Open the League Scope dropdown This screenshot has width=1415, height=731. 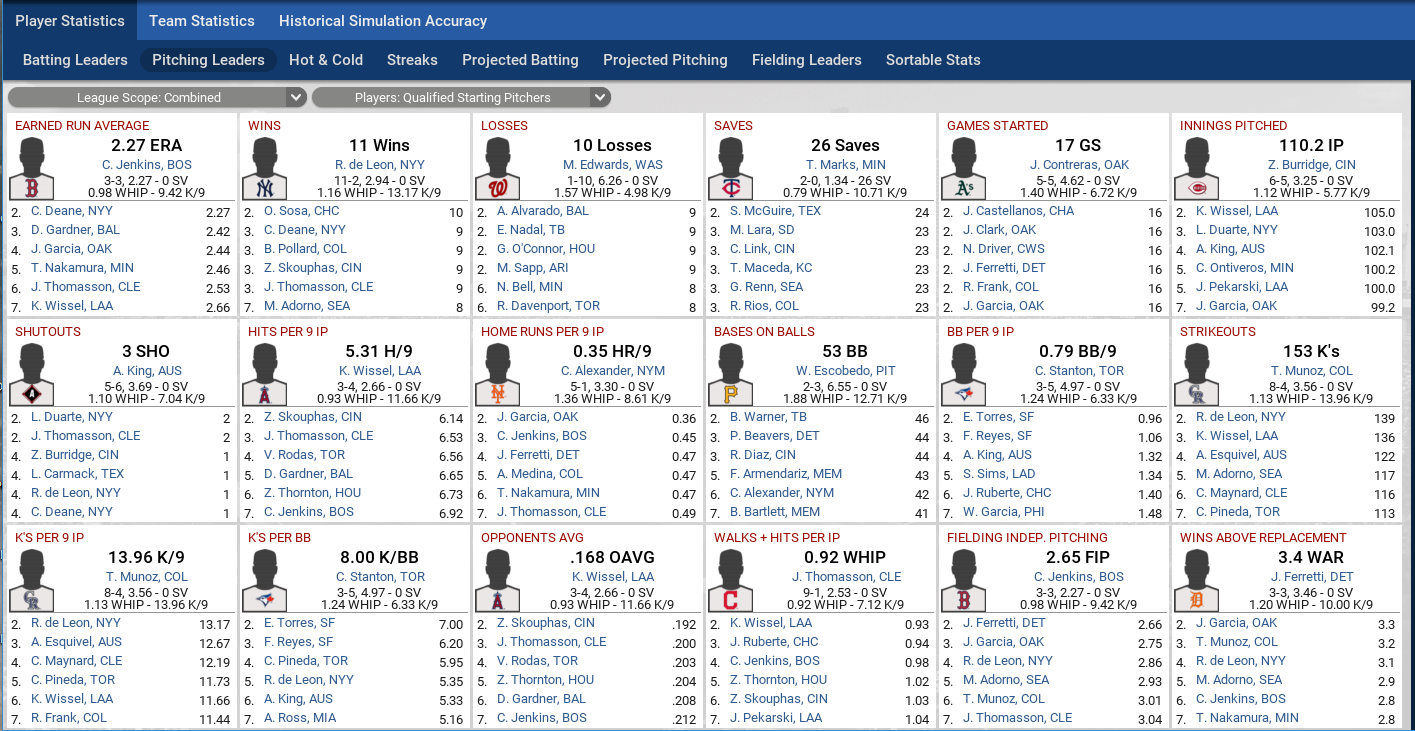point(157,98)
